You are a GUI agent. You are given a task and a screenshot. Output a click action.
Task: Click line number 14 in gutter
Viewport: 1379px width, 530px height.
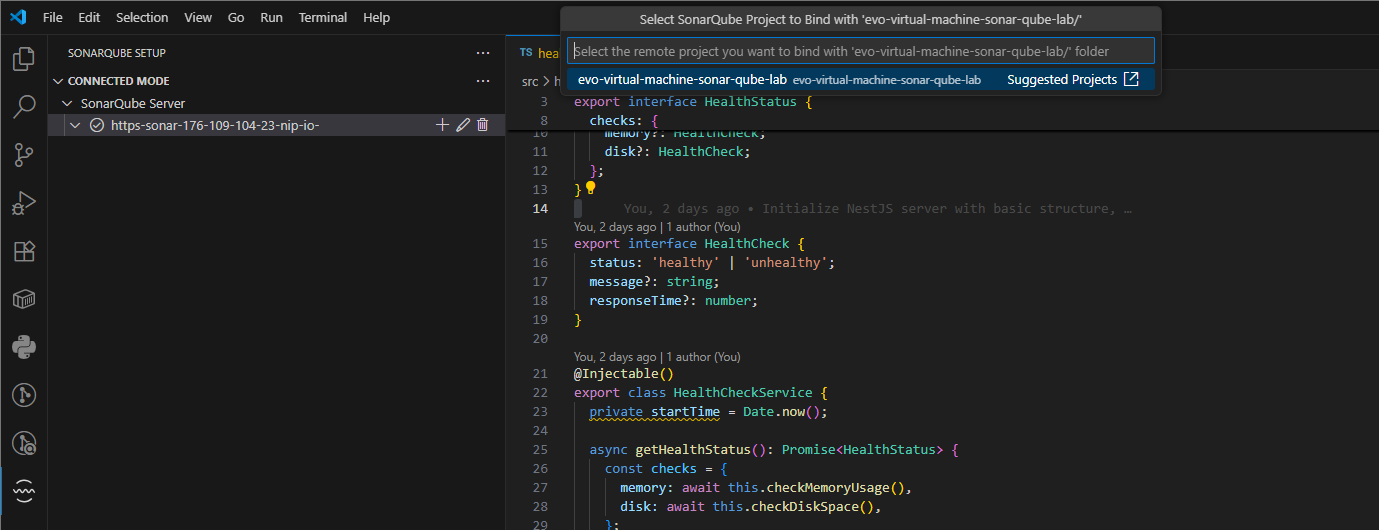[540, 209]
